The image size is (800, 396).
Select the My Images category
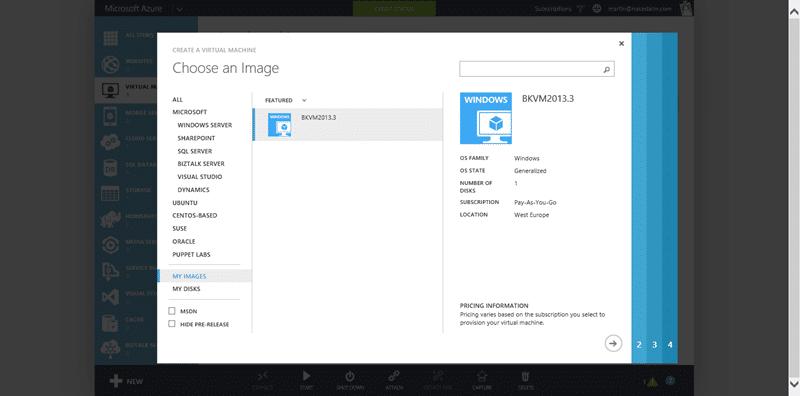click(205, 276)
